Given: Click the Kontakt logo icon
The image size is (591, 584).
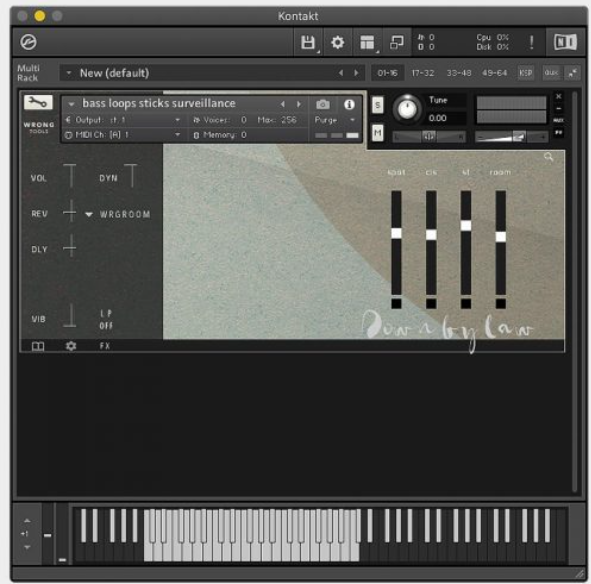Looking at the screenshot, I should (28, 42).
